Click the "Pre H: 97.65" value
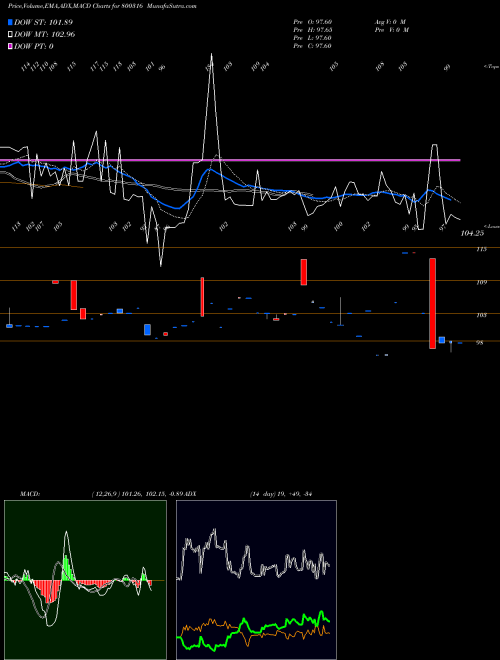This screenshot has width=500, height=660. tap(313, 30)
